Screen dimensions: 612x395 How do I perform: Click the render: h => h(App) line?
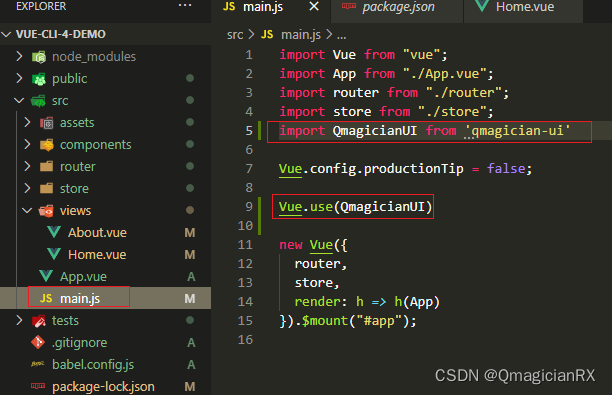click(x=367, y=302)
